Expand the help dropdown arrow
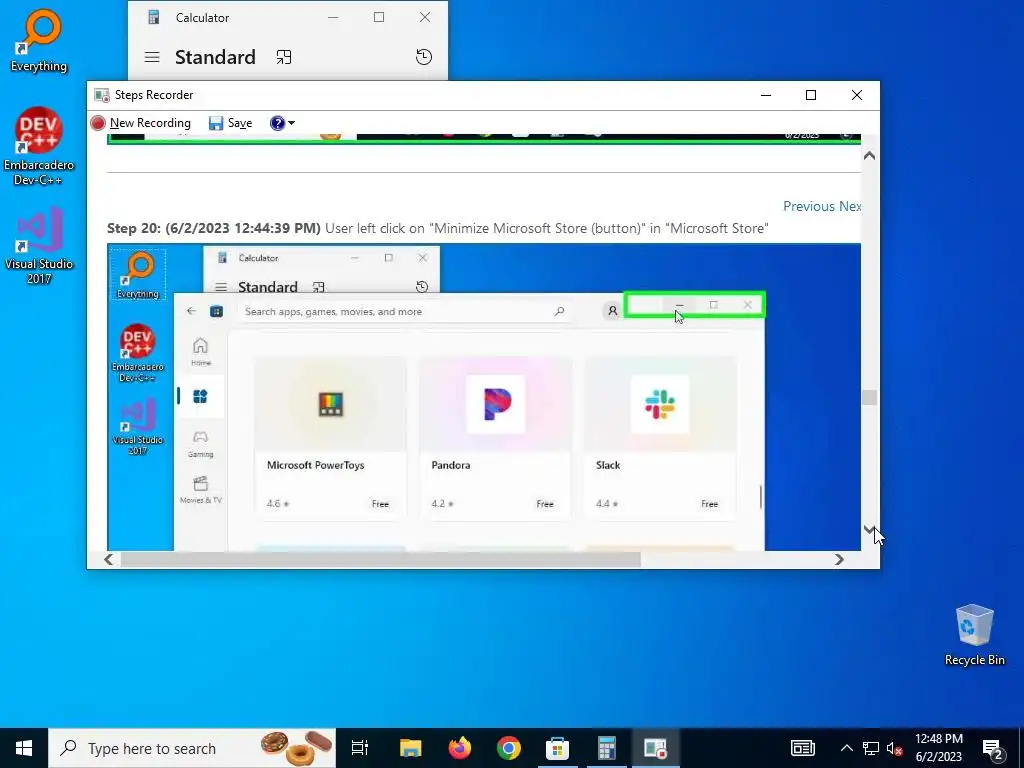The height and width of the screenshot is (768, 1024). click(291, 123)
